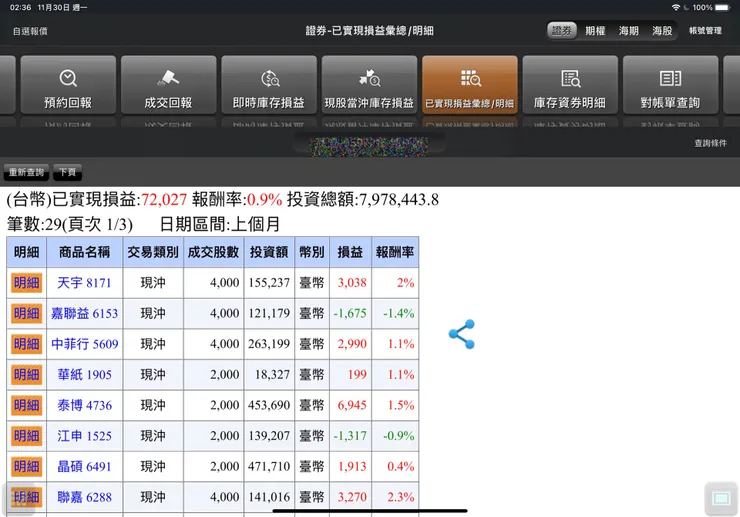
Task: Open 明細 for 晶碩 6491 row
Action: (26, 466)
